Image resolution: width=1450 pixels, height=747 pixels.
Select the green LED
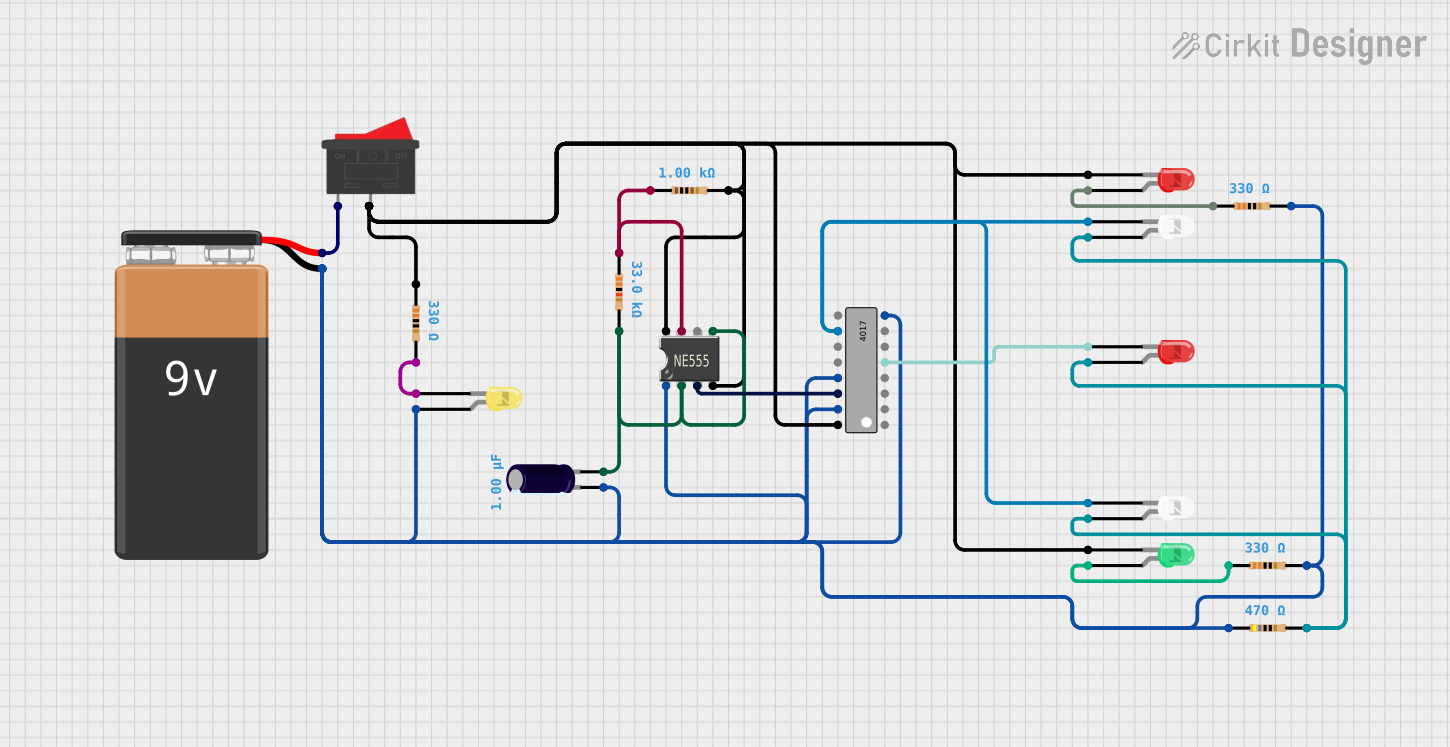[x=1176, y=555]
